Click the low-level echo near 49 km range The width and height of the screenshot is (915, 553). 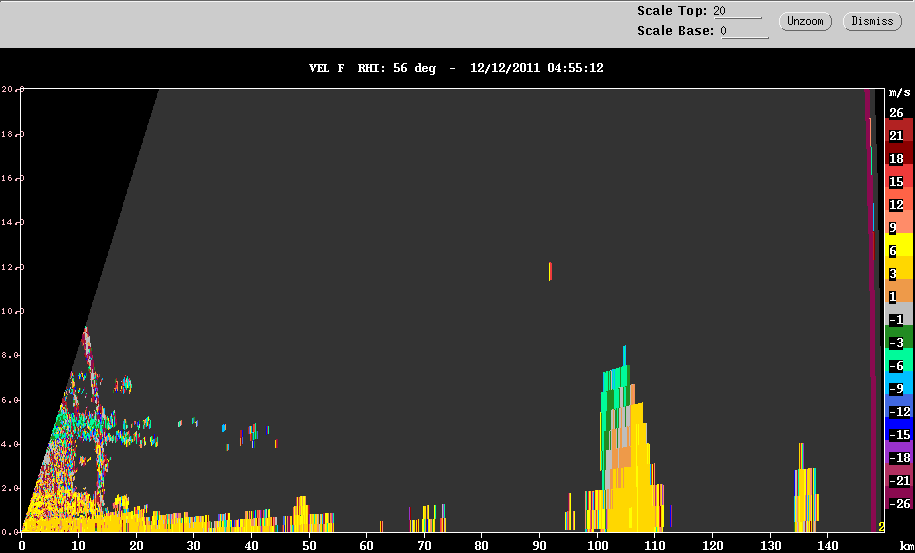click(x=301, y=513)
